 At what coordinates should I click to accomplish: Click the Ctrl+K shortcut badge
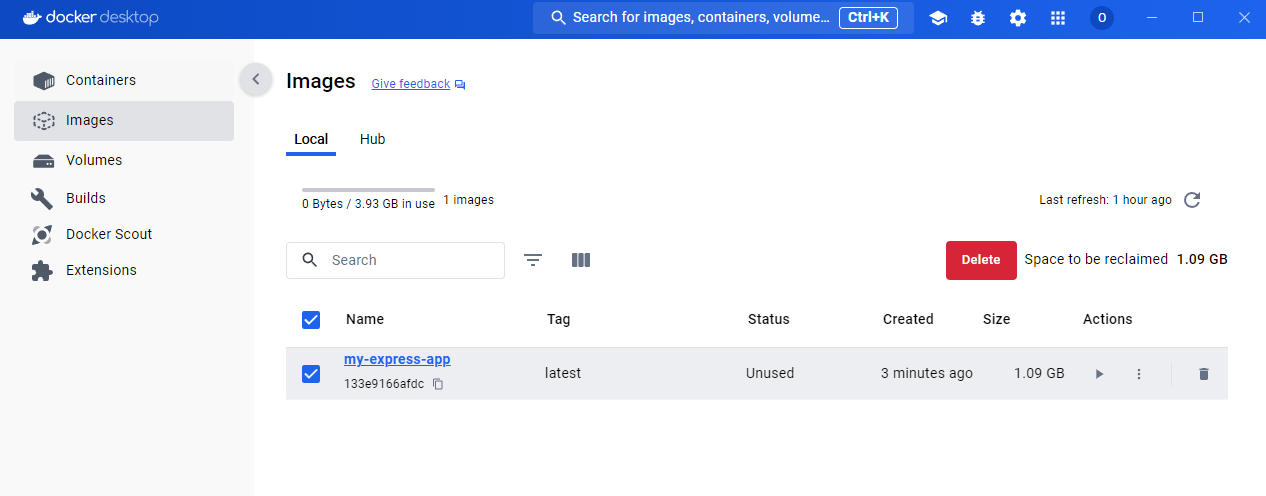coord(869,18)
